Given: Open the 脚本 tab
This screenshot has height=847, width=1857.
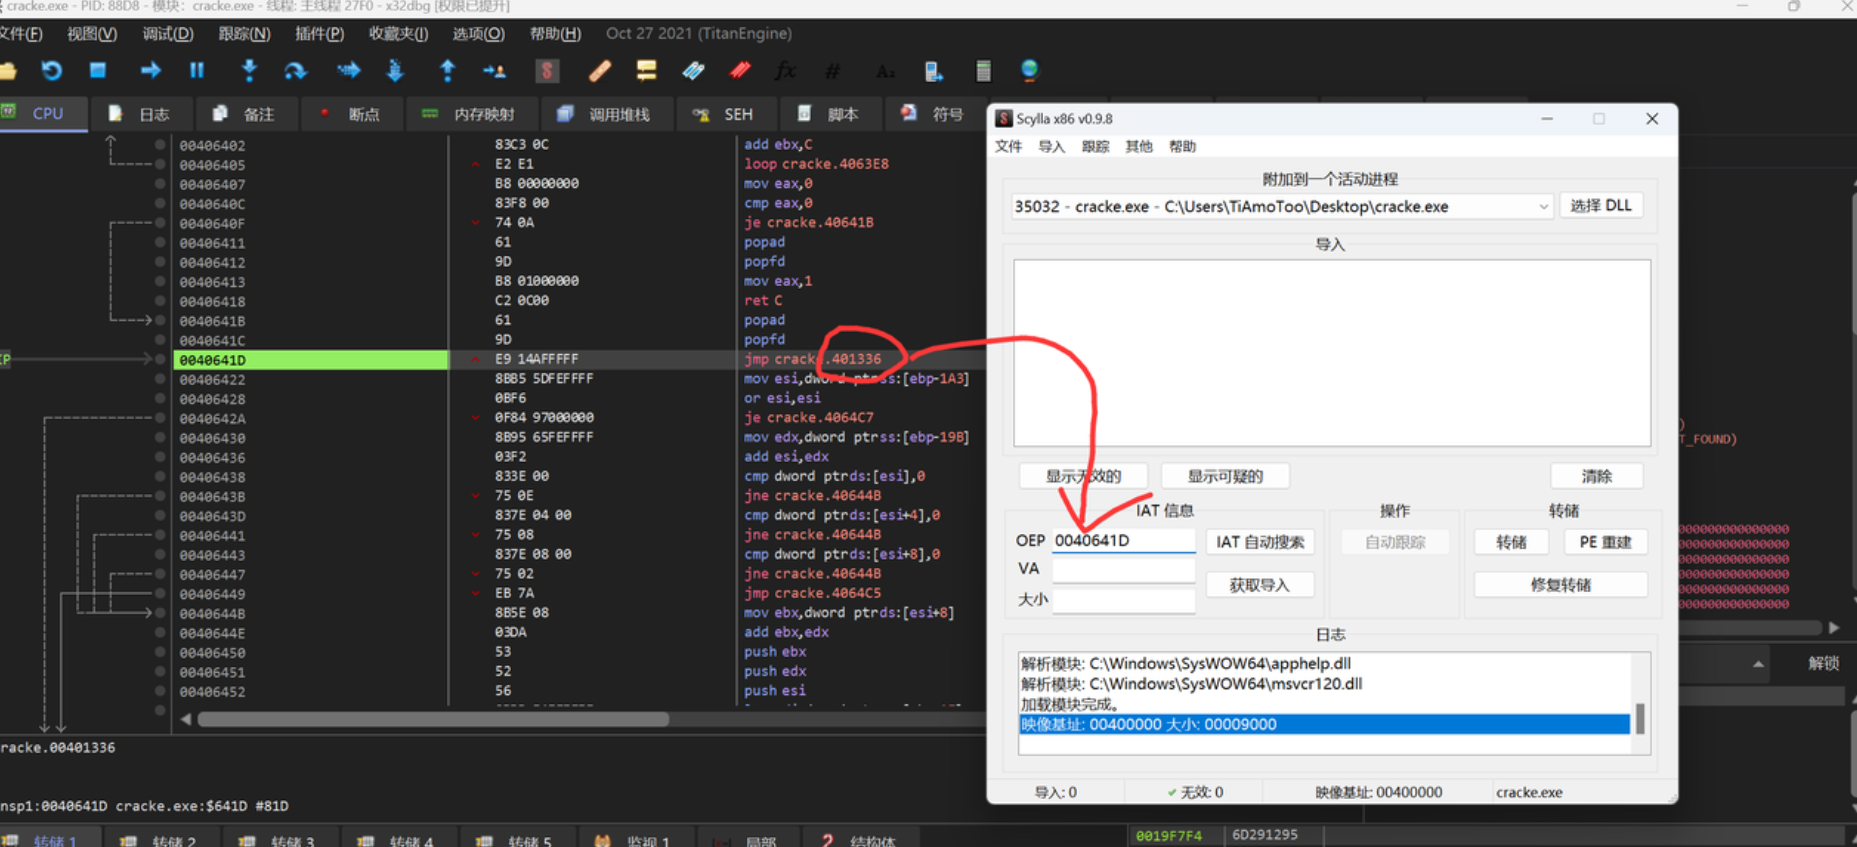Looking at the screenshot, I should pos(829,114).
